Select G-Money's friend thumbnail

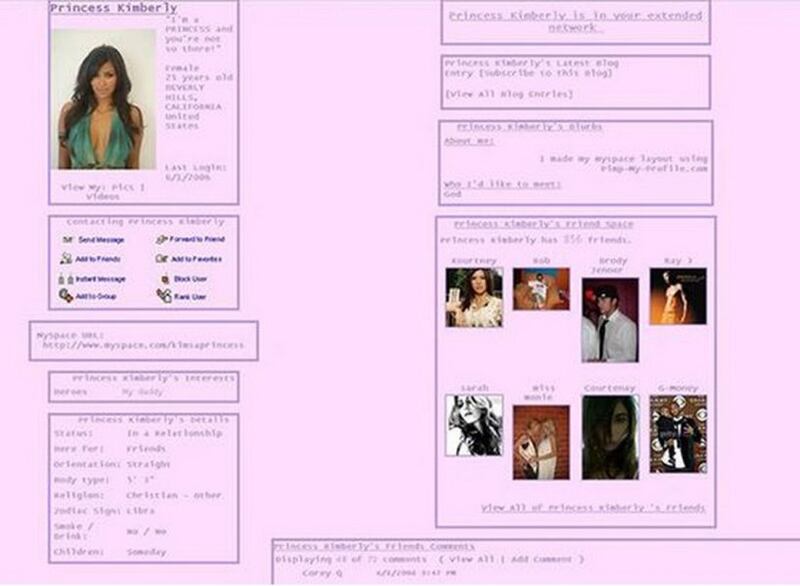[678, 434]
